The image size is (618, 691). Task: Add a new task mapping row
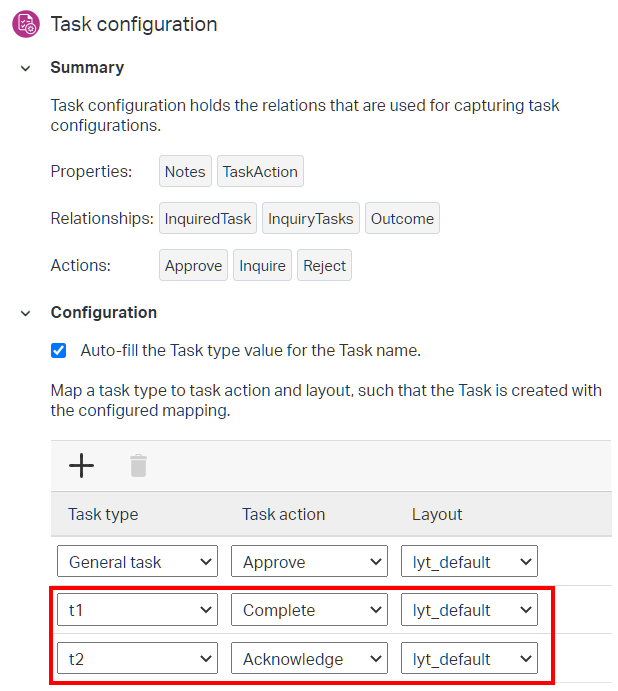(81, 465)
